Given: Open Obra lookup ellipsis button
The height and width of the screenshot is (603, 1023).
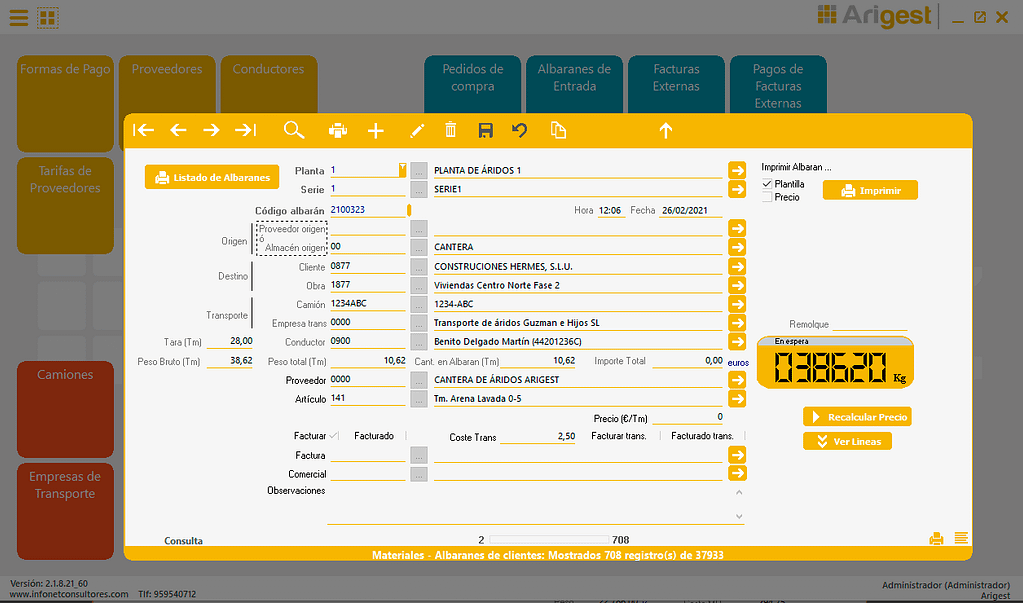Looking at the screenshot, I should click(419, 285).
